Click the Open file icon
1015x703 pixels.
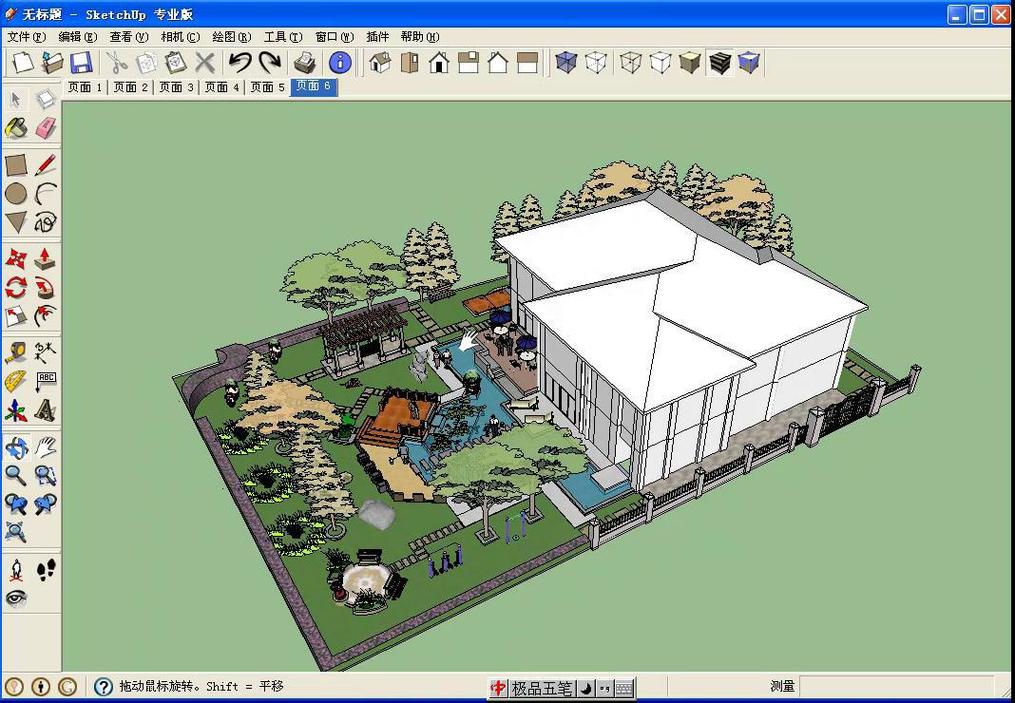[x=52, y=63]
